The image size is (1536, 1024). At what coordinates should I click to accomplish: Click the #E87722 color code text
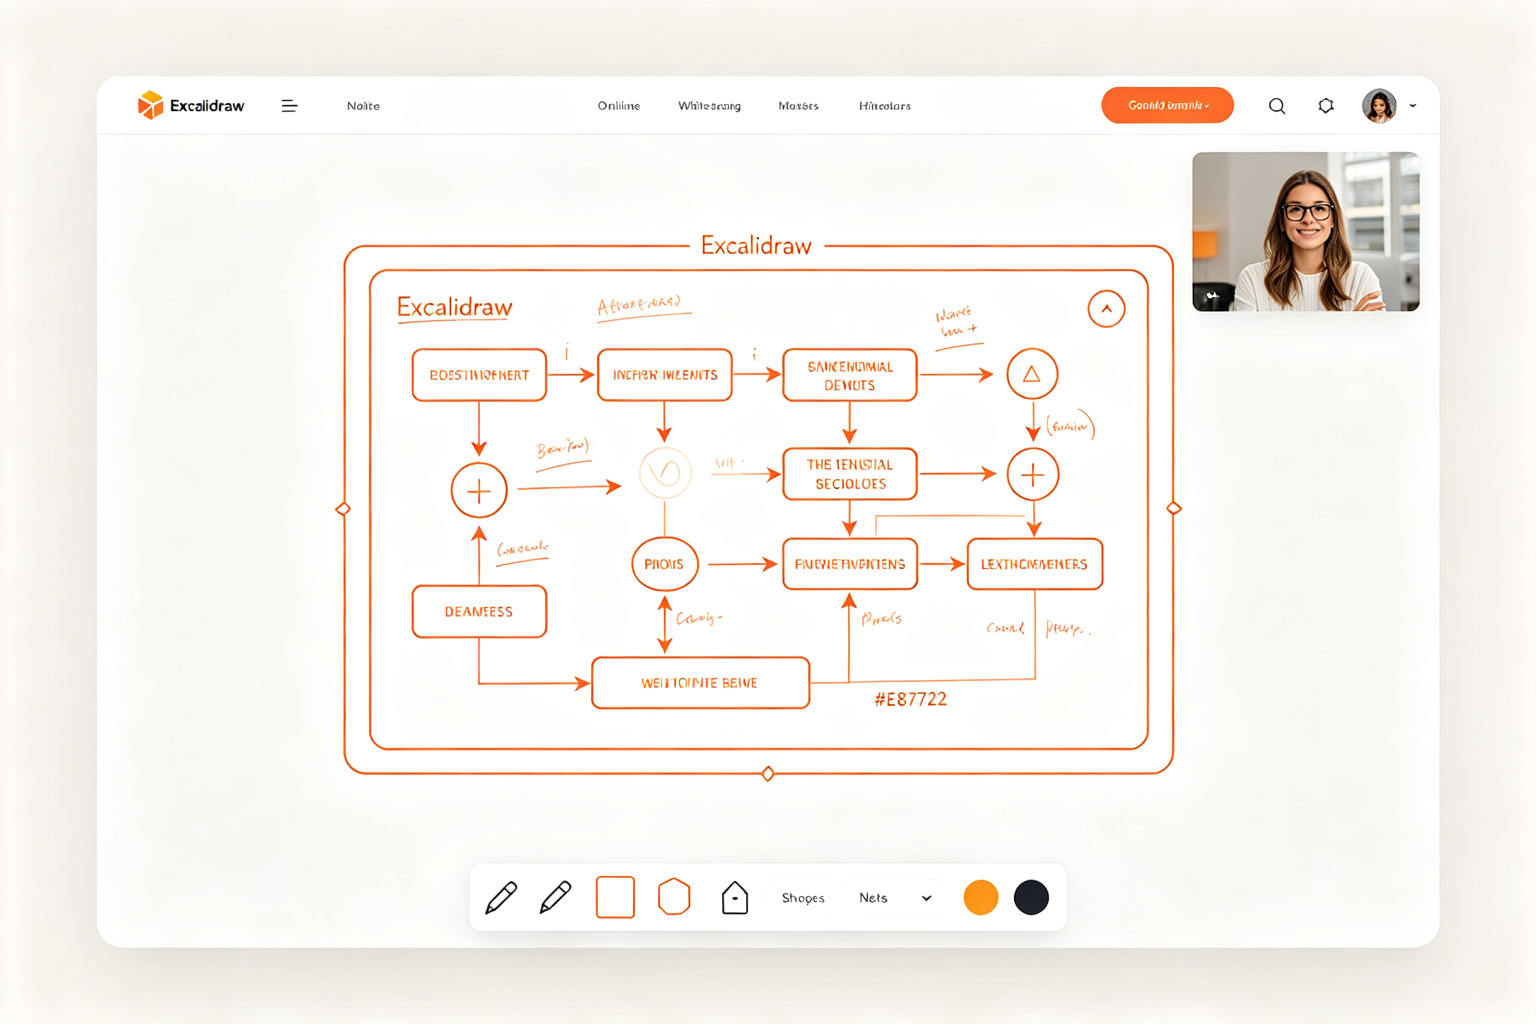(x=910, y=699)
